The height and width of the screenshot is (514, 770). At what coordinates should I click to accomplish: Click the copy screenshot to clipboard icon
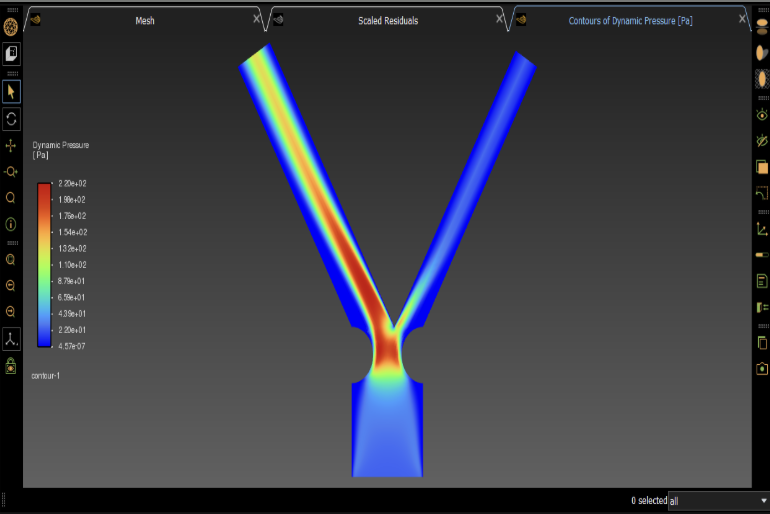762,343
